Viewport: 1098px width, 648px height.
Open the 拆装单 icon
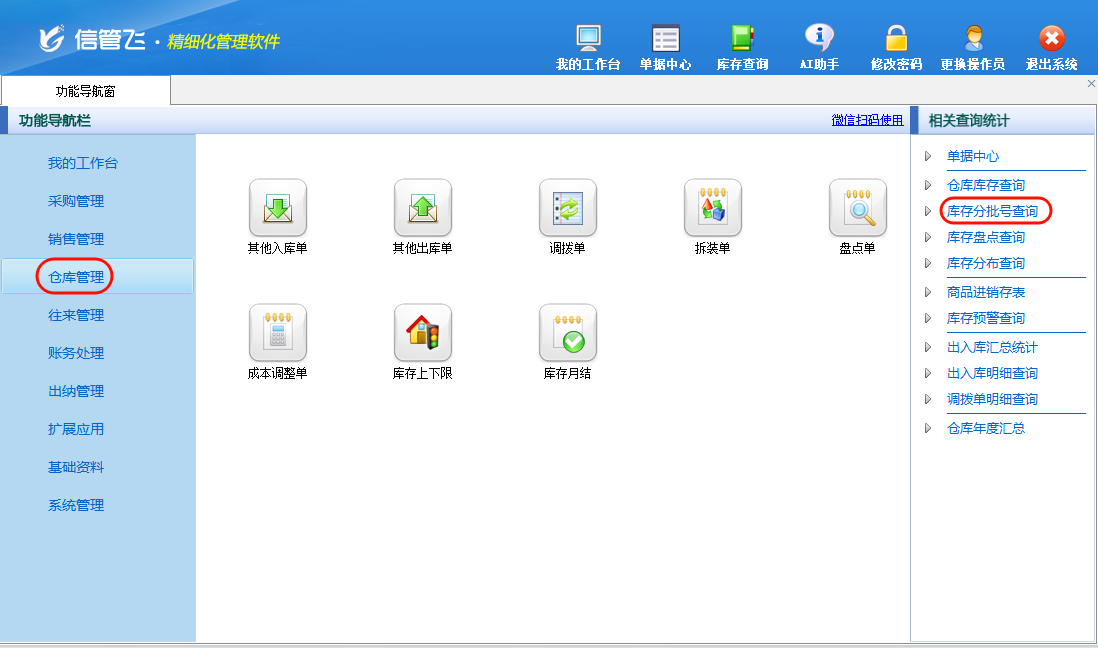(712, 207)
